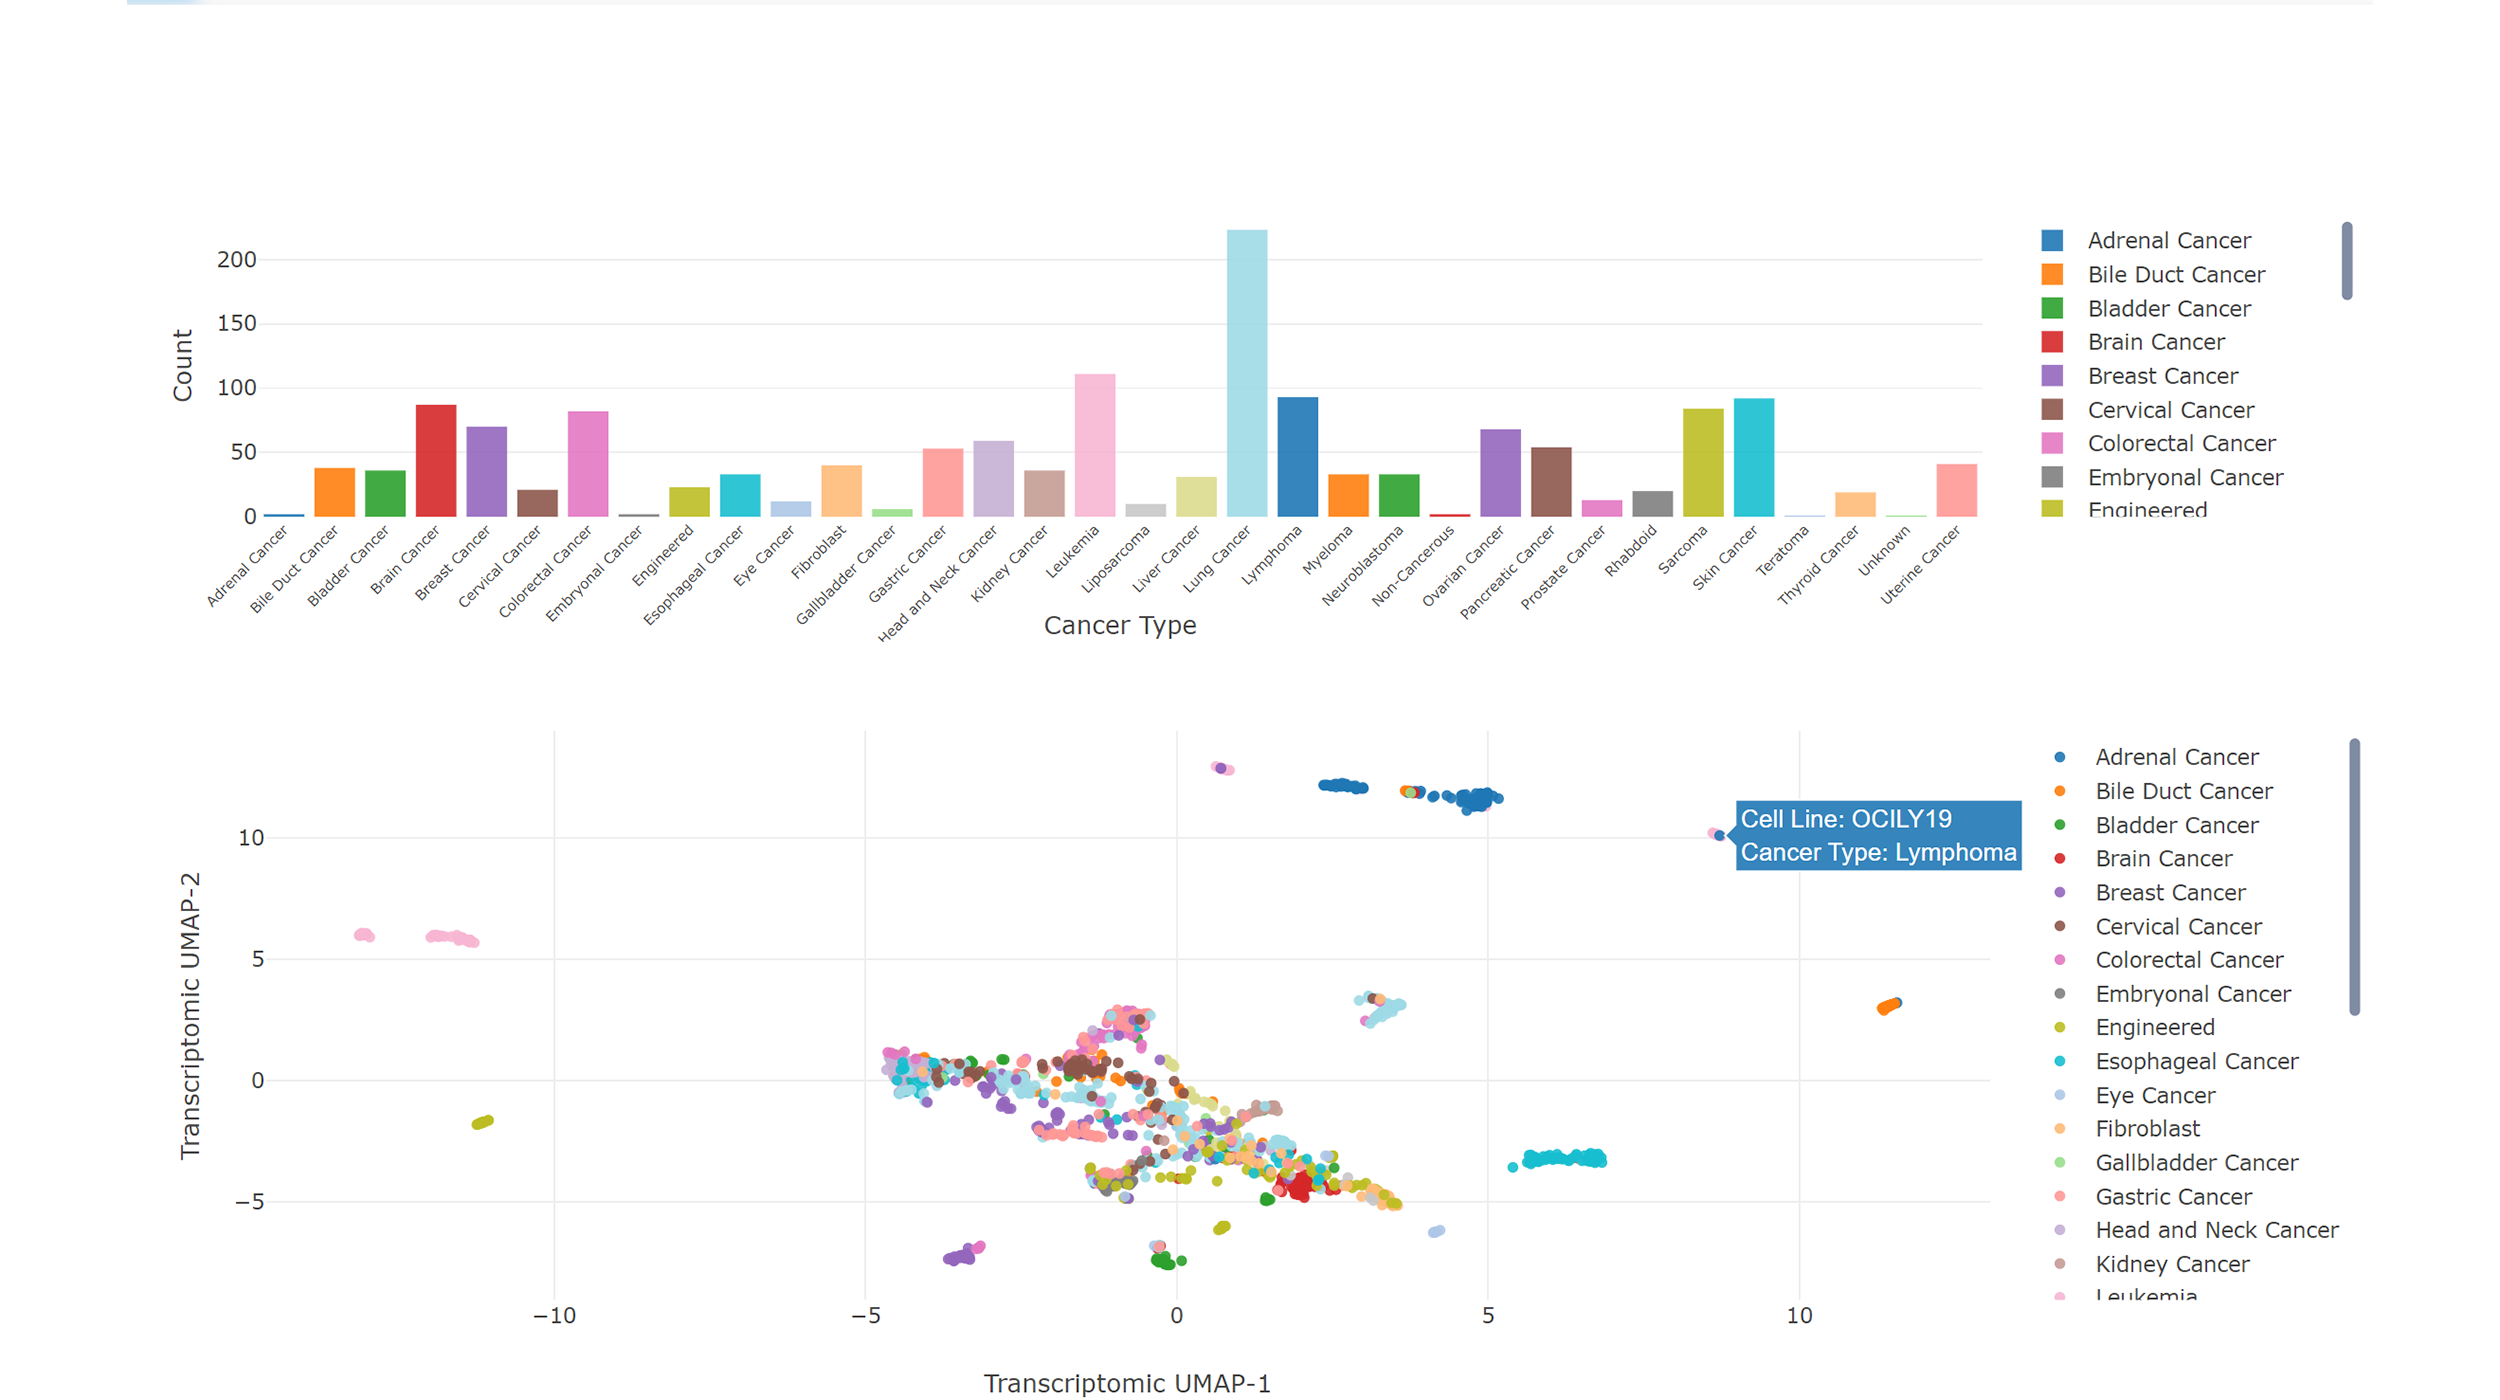2500x1400 pixels.
Task: Click the bar chart legend scrollbar
Action: pos(2347,261)
